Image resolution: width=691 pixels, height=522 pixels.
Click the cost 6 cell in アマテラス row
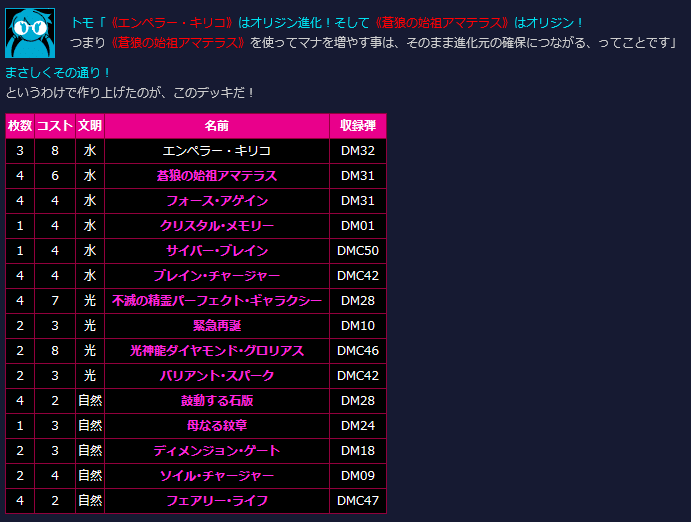[55, 176]
